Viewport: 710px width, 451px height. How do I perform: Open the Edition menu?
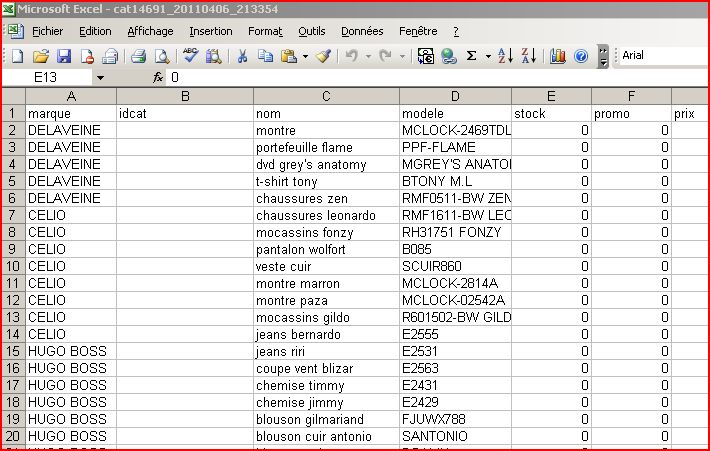tap(95, 31)
